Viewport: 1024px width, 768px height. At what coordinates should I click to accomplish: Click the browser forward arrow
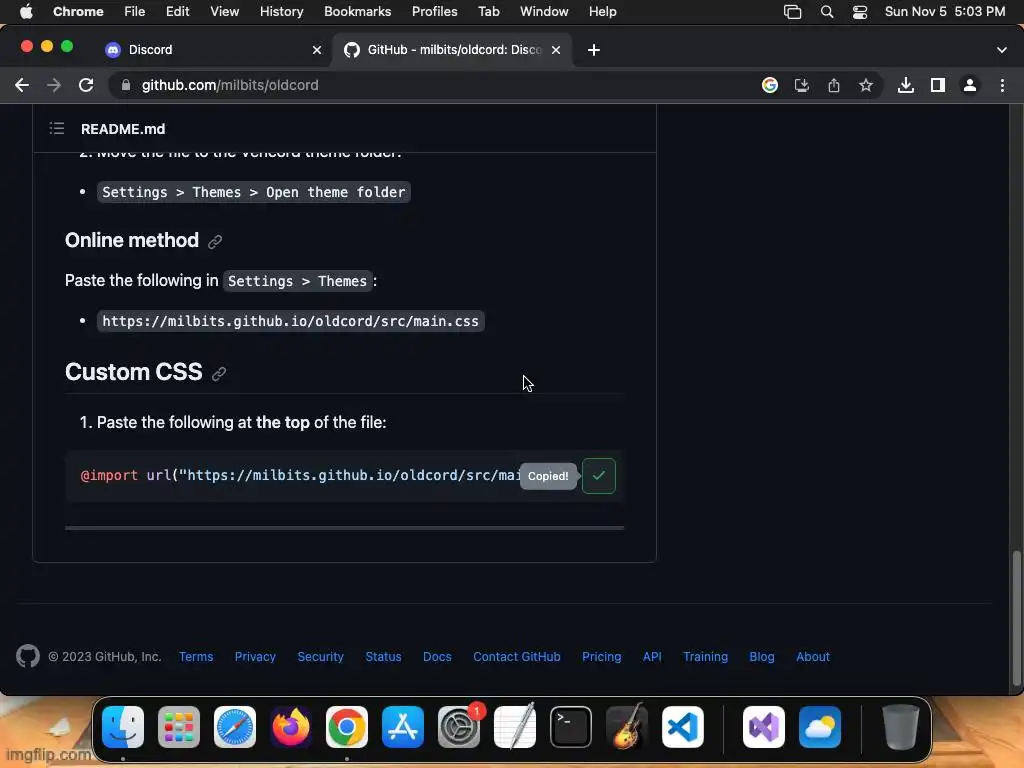pos(54,85)
